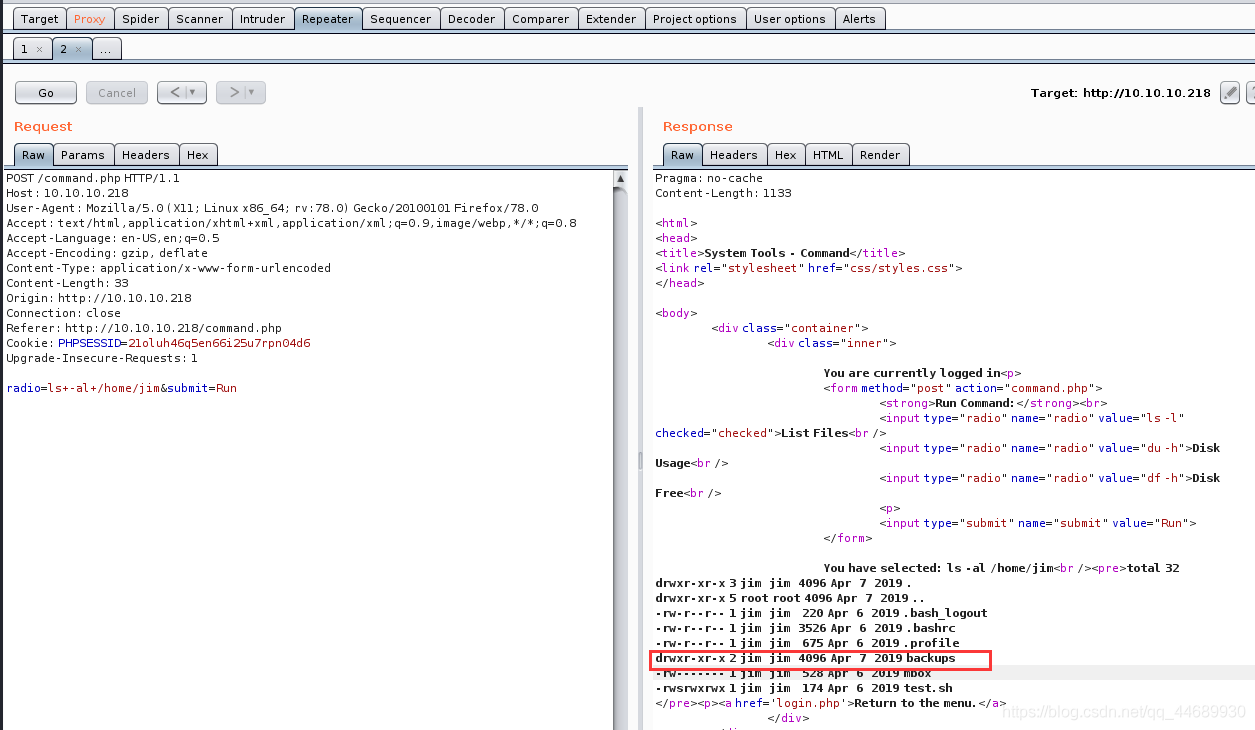Open the back history dropdown arrow
Screen dimensions: 1255x730
193,93
